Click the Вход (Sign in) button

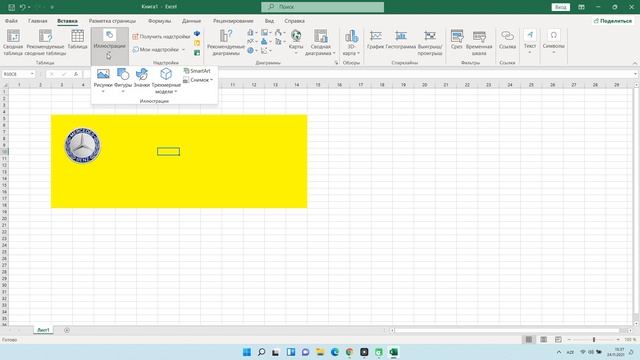pos(560,7)
